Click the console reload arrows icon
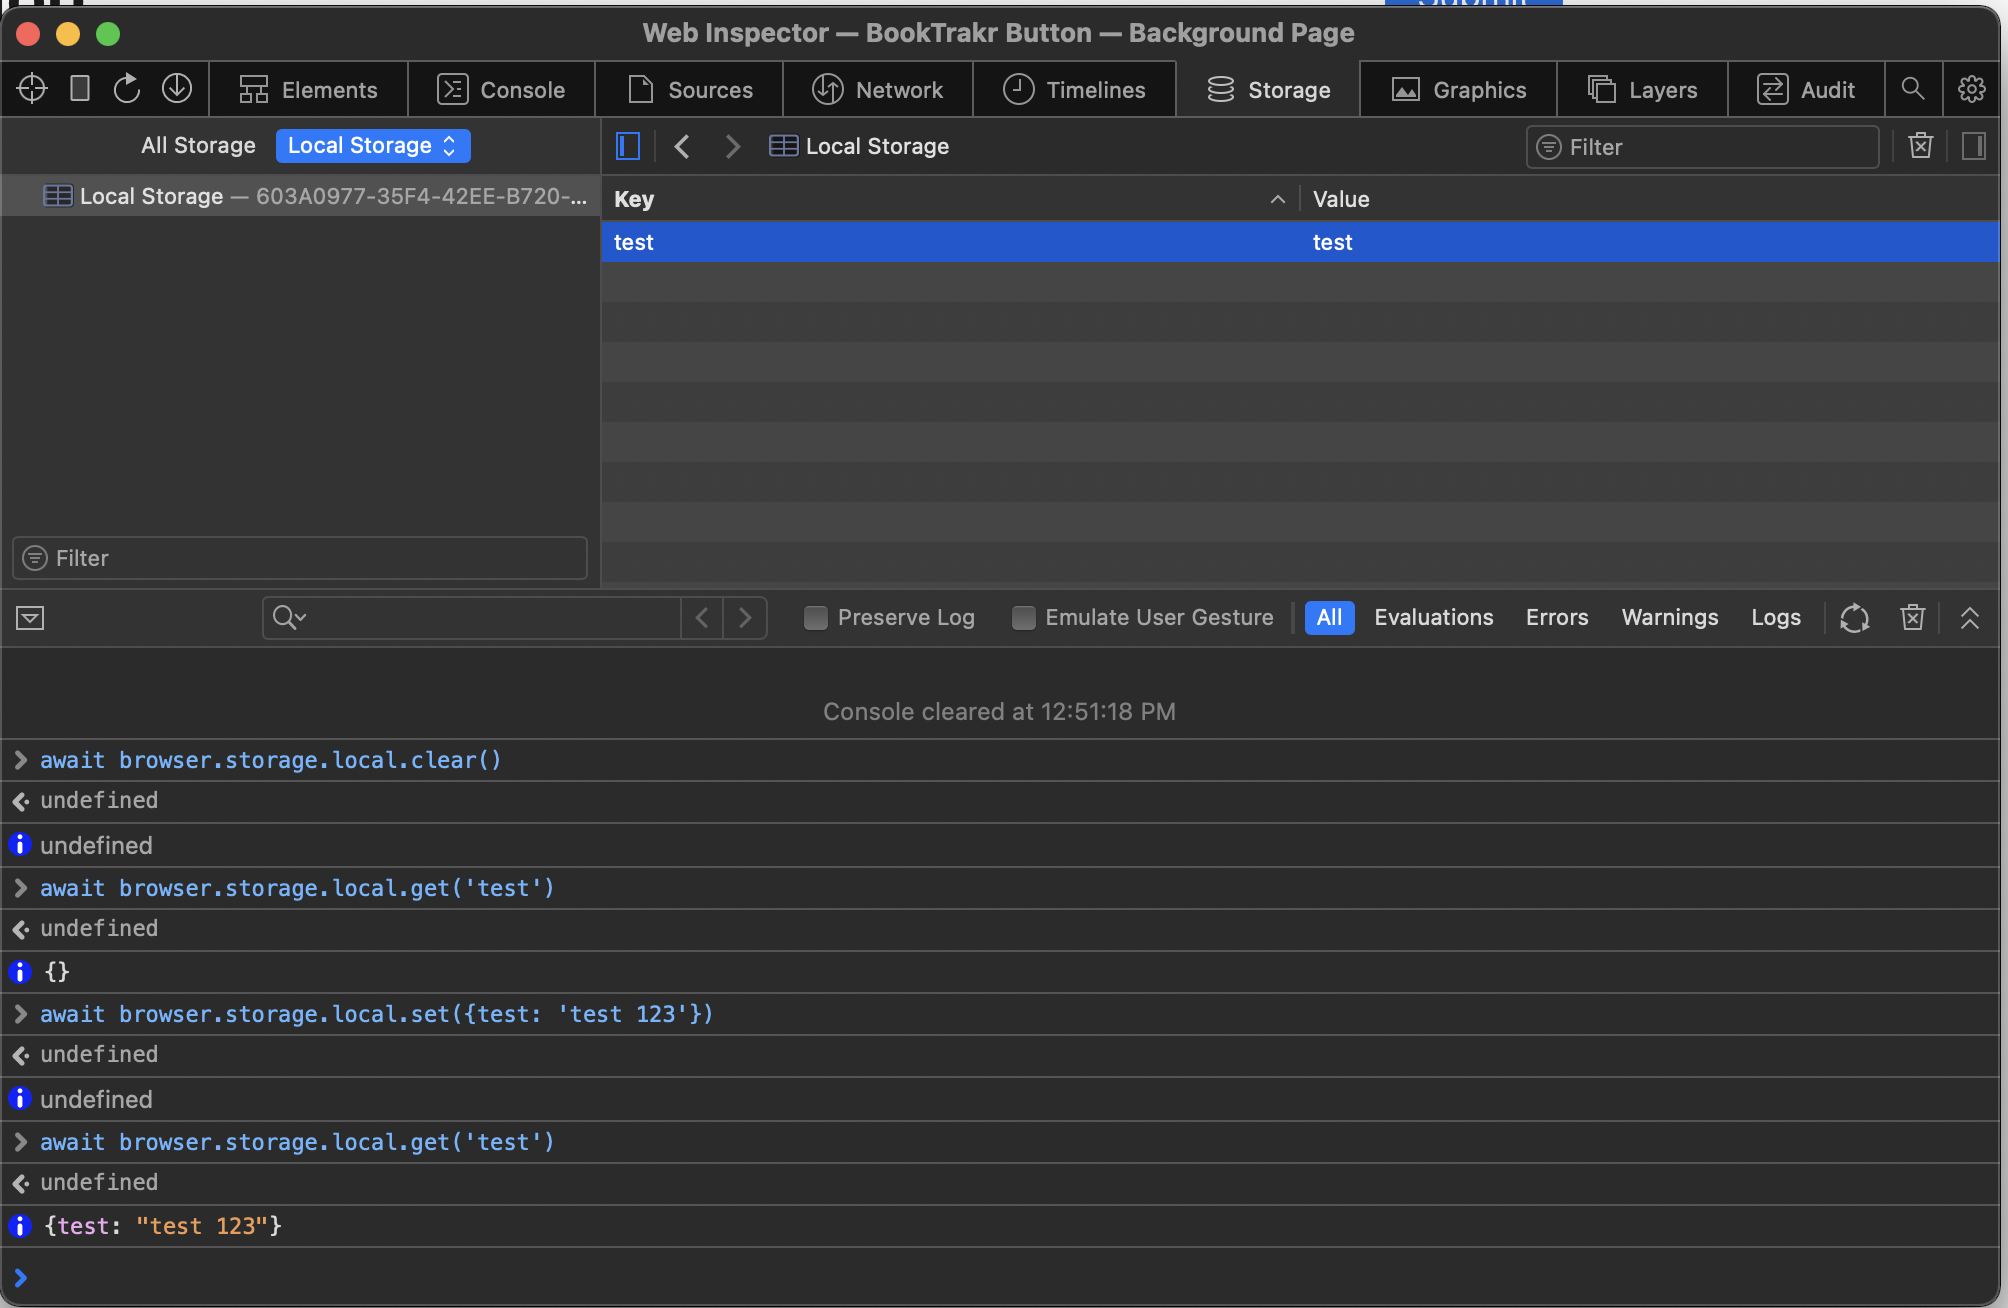The width and height of the screenshot is (2008, 1308). point(1854,618)
